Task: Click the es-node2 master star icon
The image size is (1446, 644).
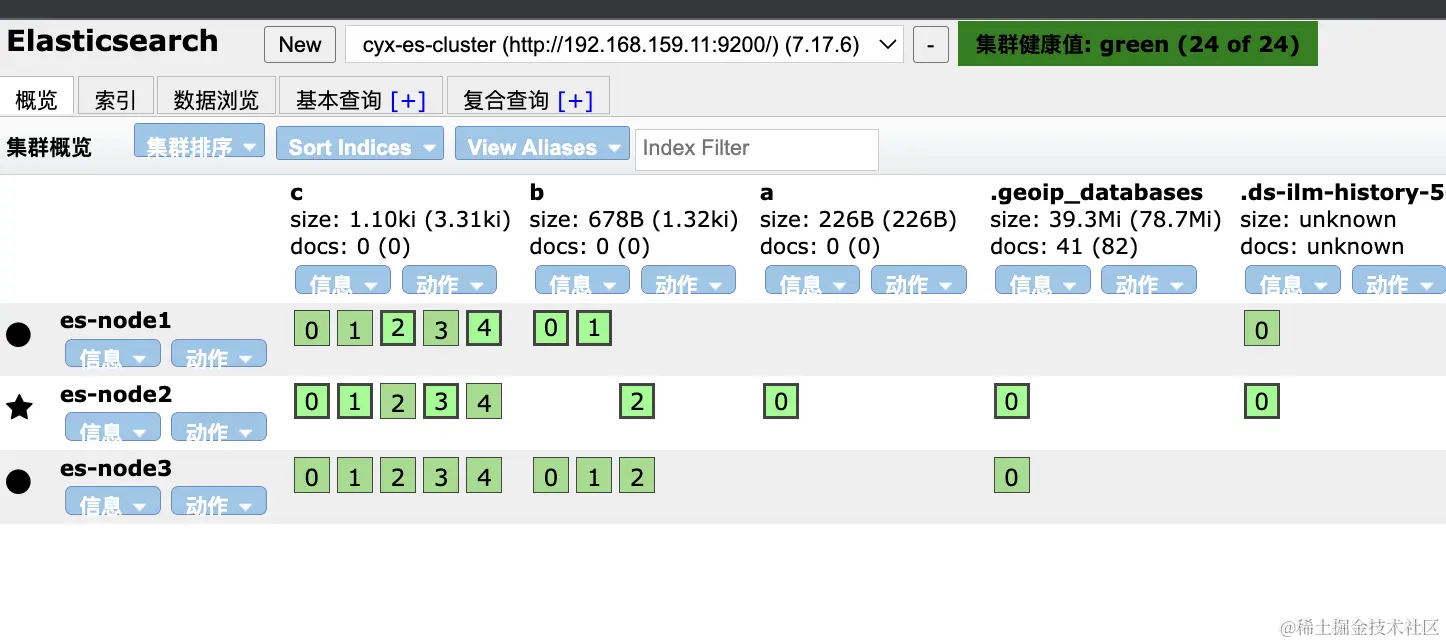Action: pos(19,406)
